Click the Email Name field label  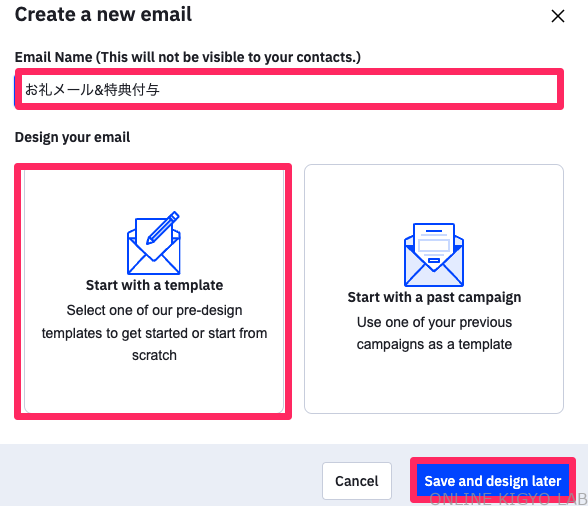188,57
